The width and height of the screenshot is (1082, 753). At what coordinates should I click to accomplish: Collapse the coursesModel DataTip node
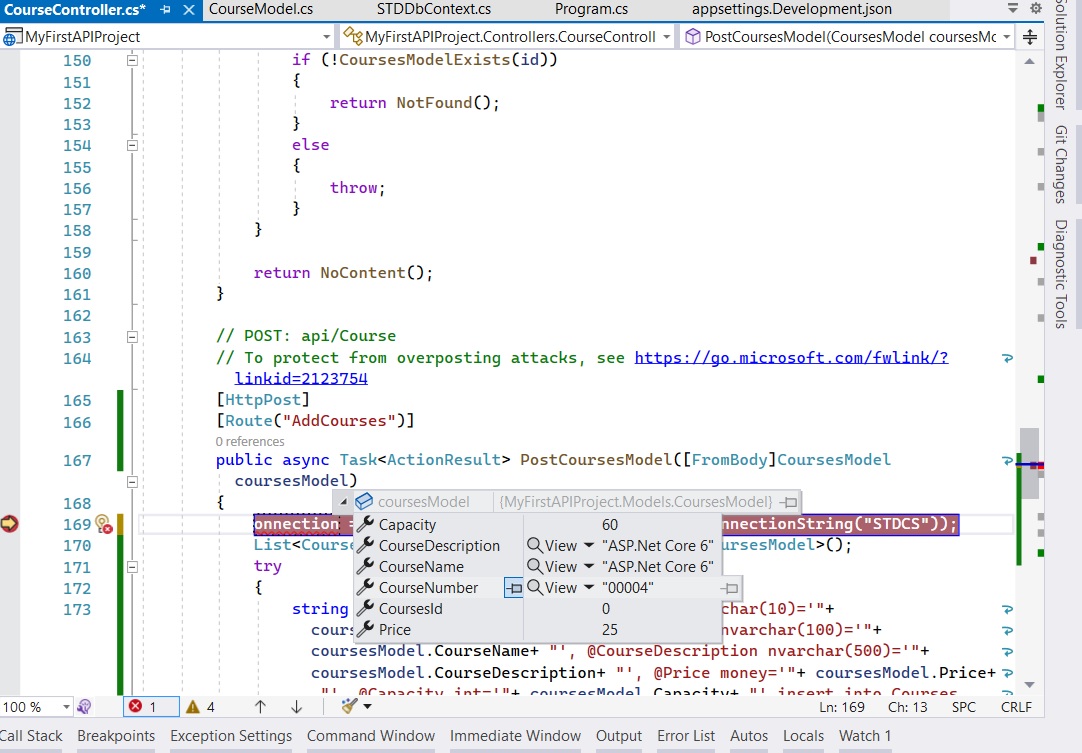coord(344,502)
